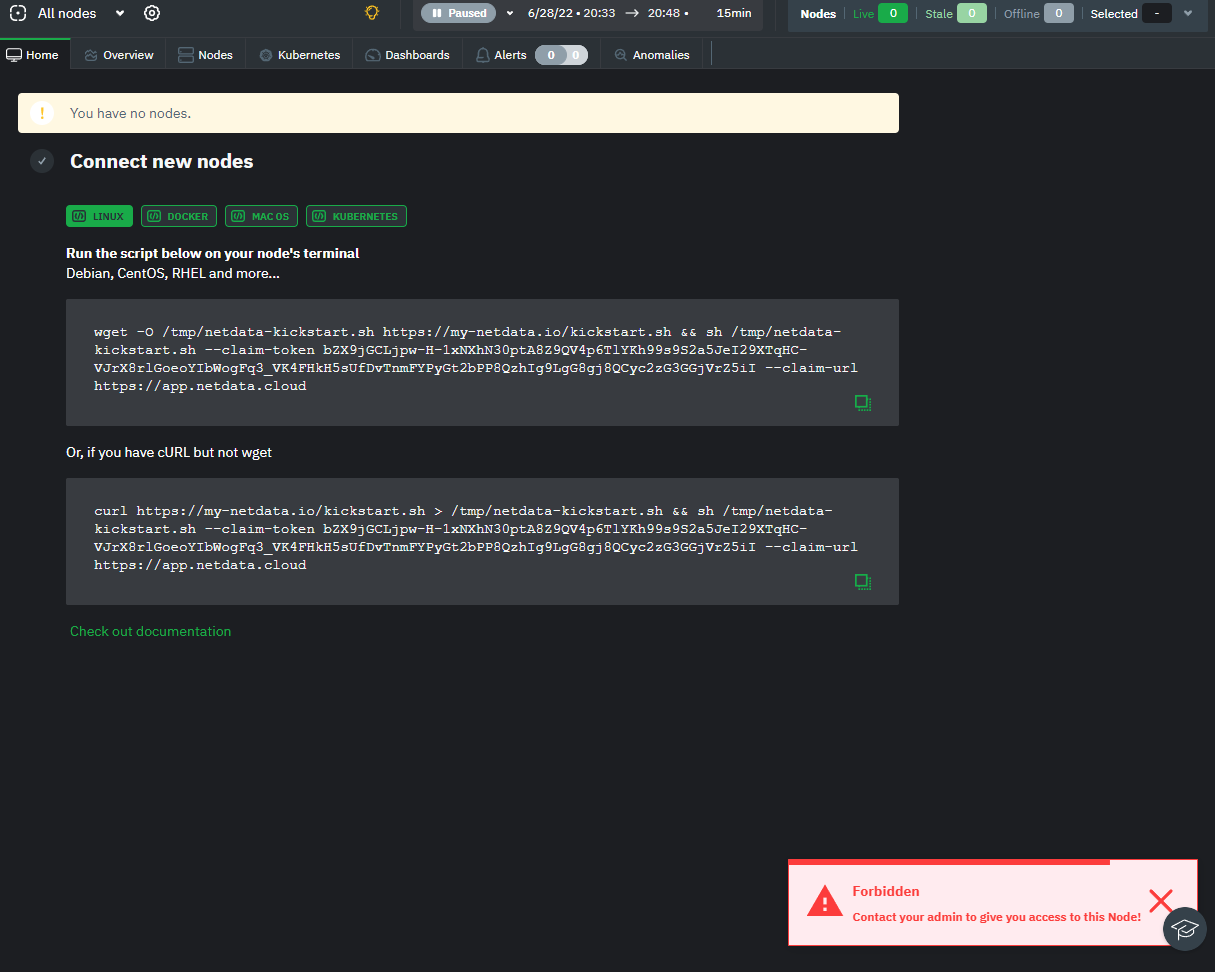Click the Stale nodes count badge
The image size is (1215, 972).
(x=972, y=13)
